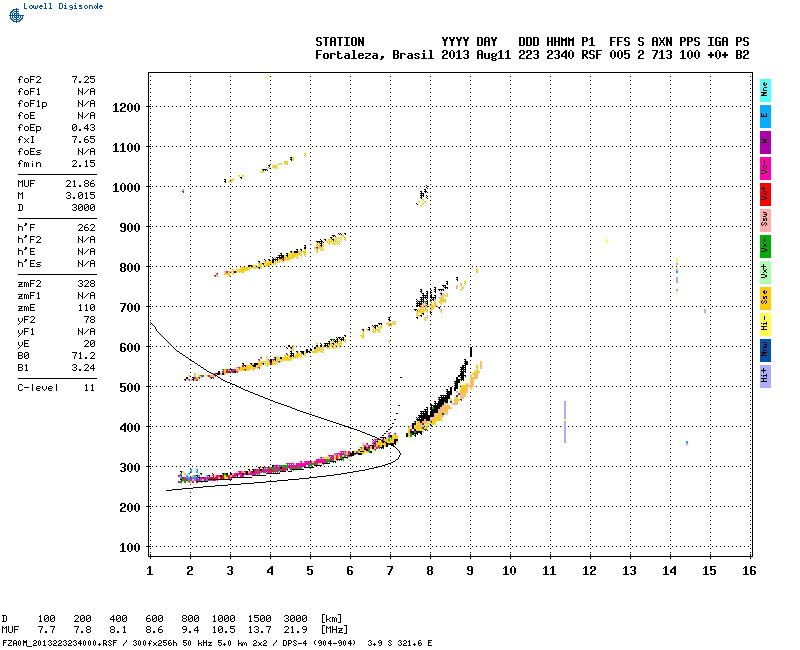The height and width of the screenshot is (650, 800).
Task: Select the red Vo+ legend swatch
Action: click(x=765, y=194)
